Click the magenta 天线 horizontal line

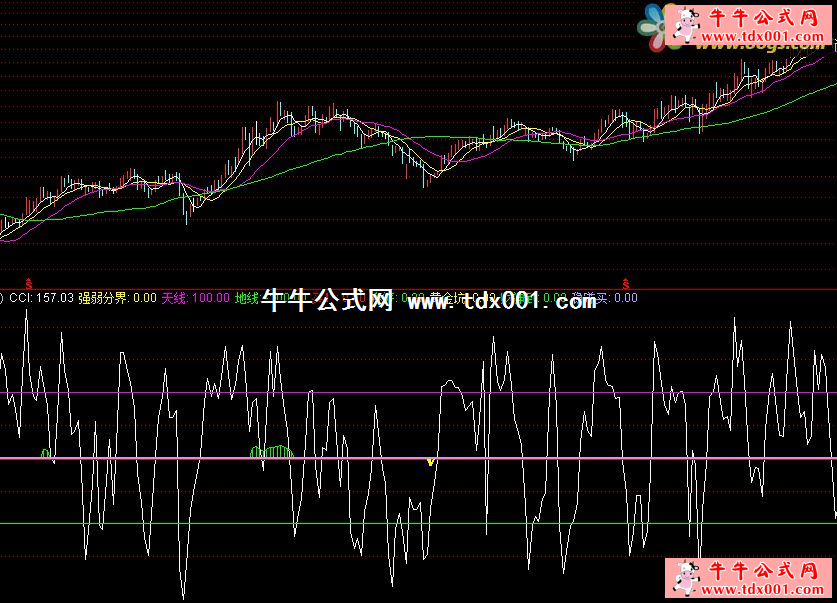pyautogui.click(x=600, y=393)
